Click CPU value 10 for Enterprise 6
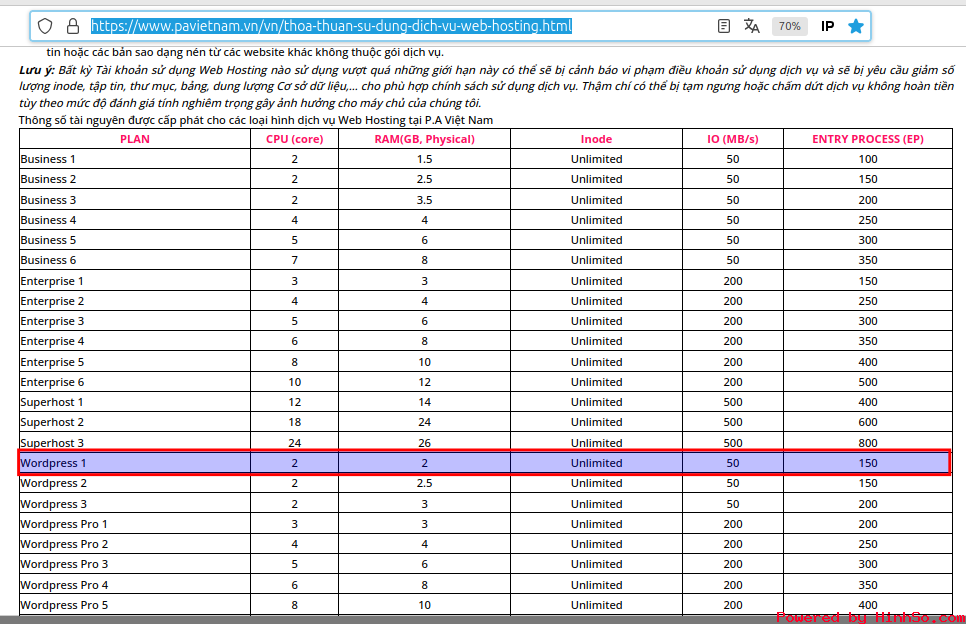Image resolution: width=966 pixels, height=624 pixels. pyautogui.click(x=294, y=382)
